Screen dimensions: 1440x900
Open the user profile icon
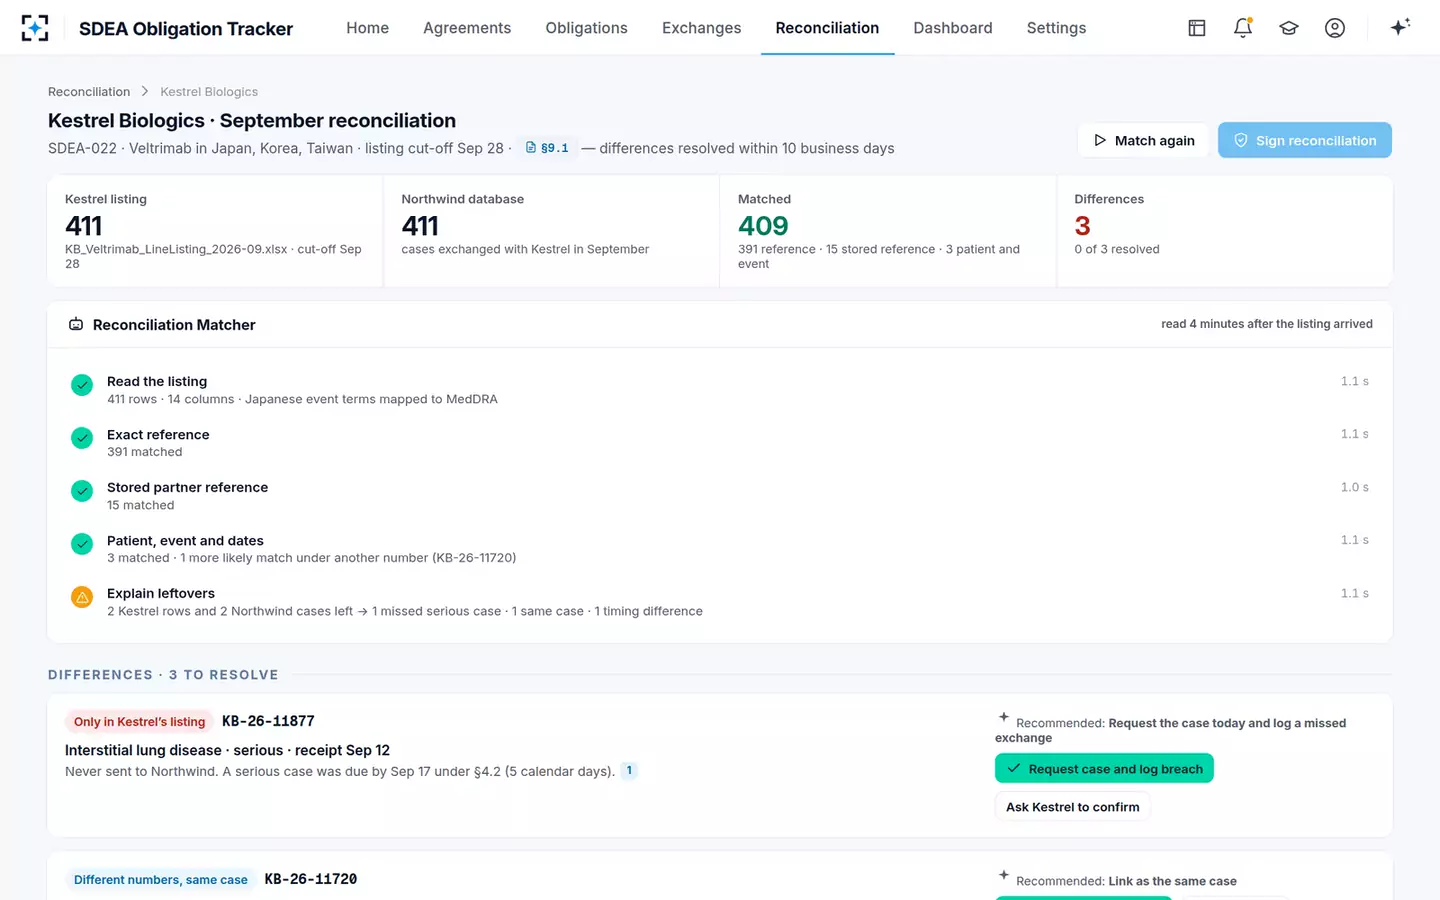1335,28
